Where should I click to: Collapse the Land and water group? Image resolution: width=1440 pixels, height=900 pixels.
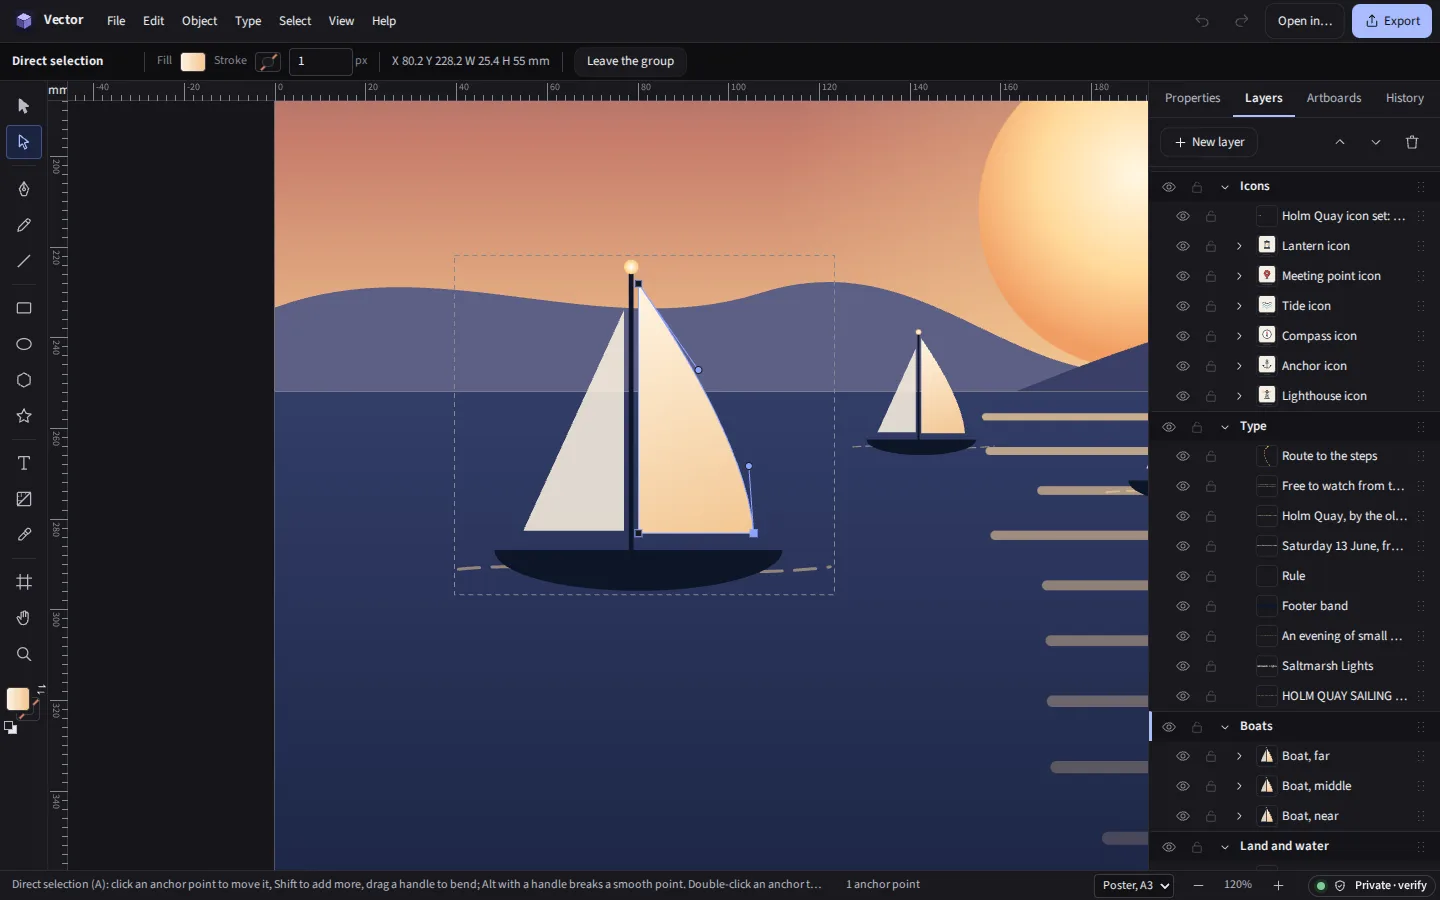[x=1225, y=847]
